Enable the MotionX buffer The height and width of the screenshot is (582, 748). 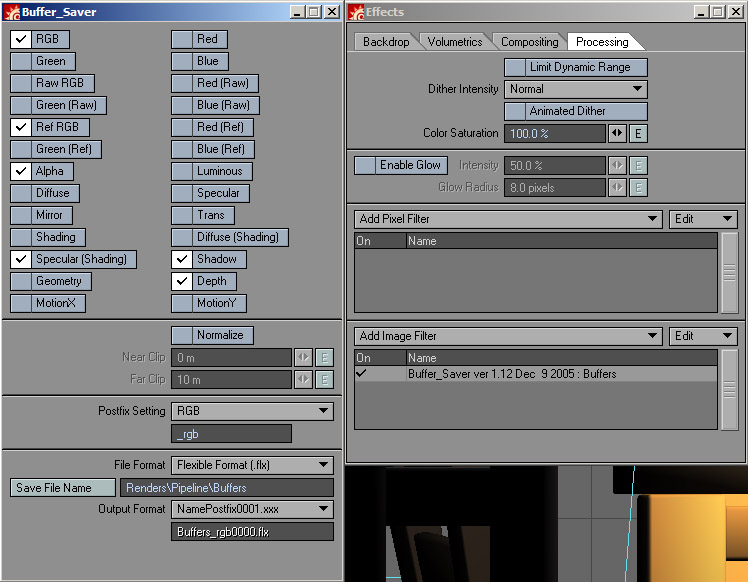pos(21,303)
